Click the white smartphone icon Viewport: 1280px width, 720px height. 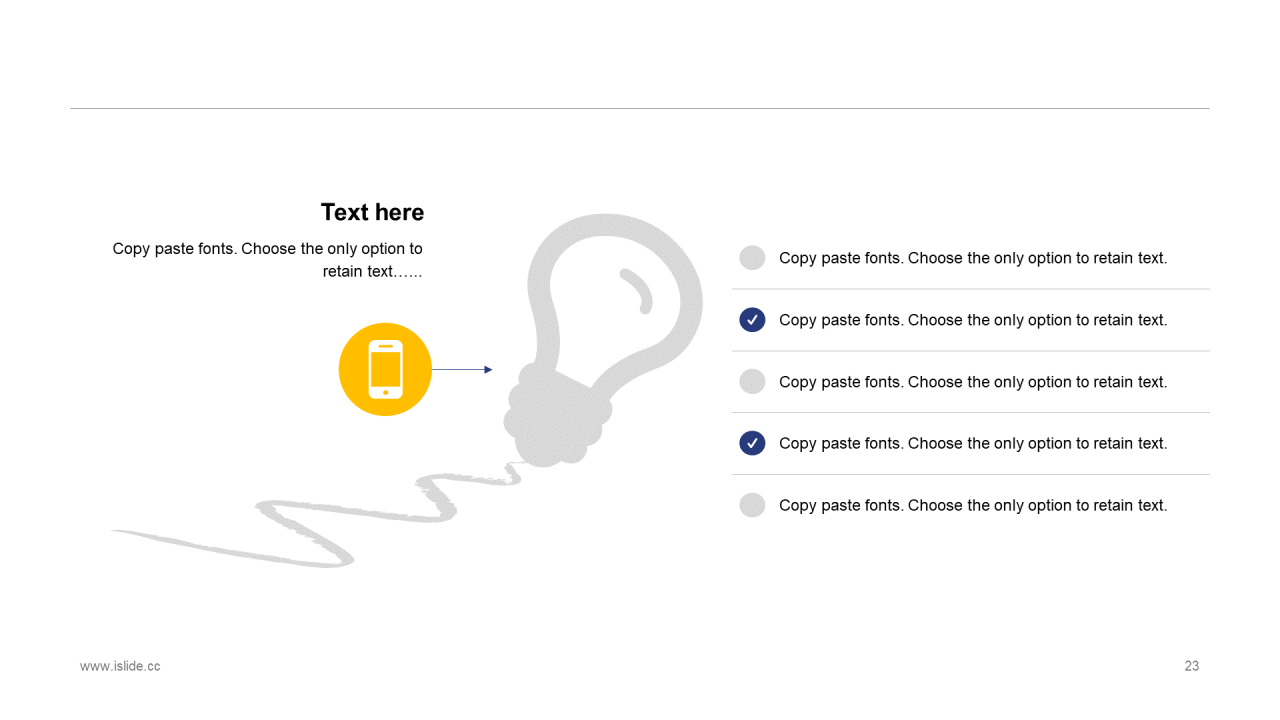pos(385,369)
